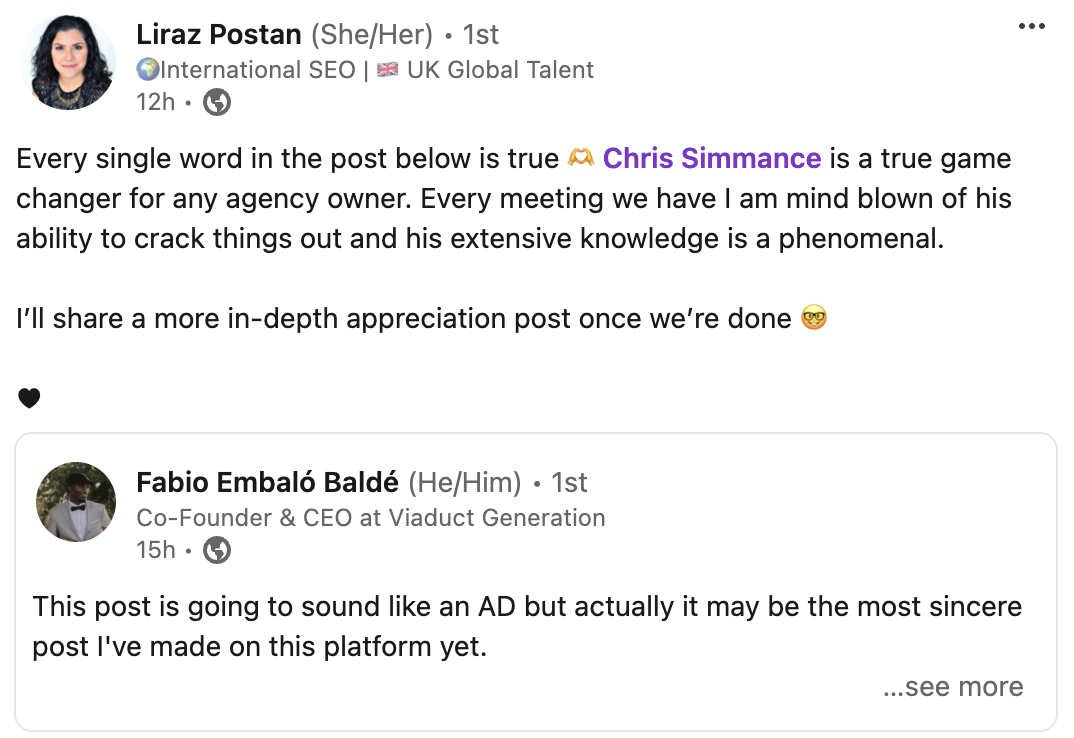Click the 1st connection badge next to Liraz Postan

pos(480,34)
